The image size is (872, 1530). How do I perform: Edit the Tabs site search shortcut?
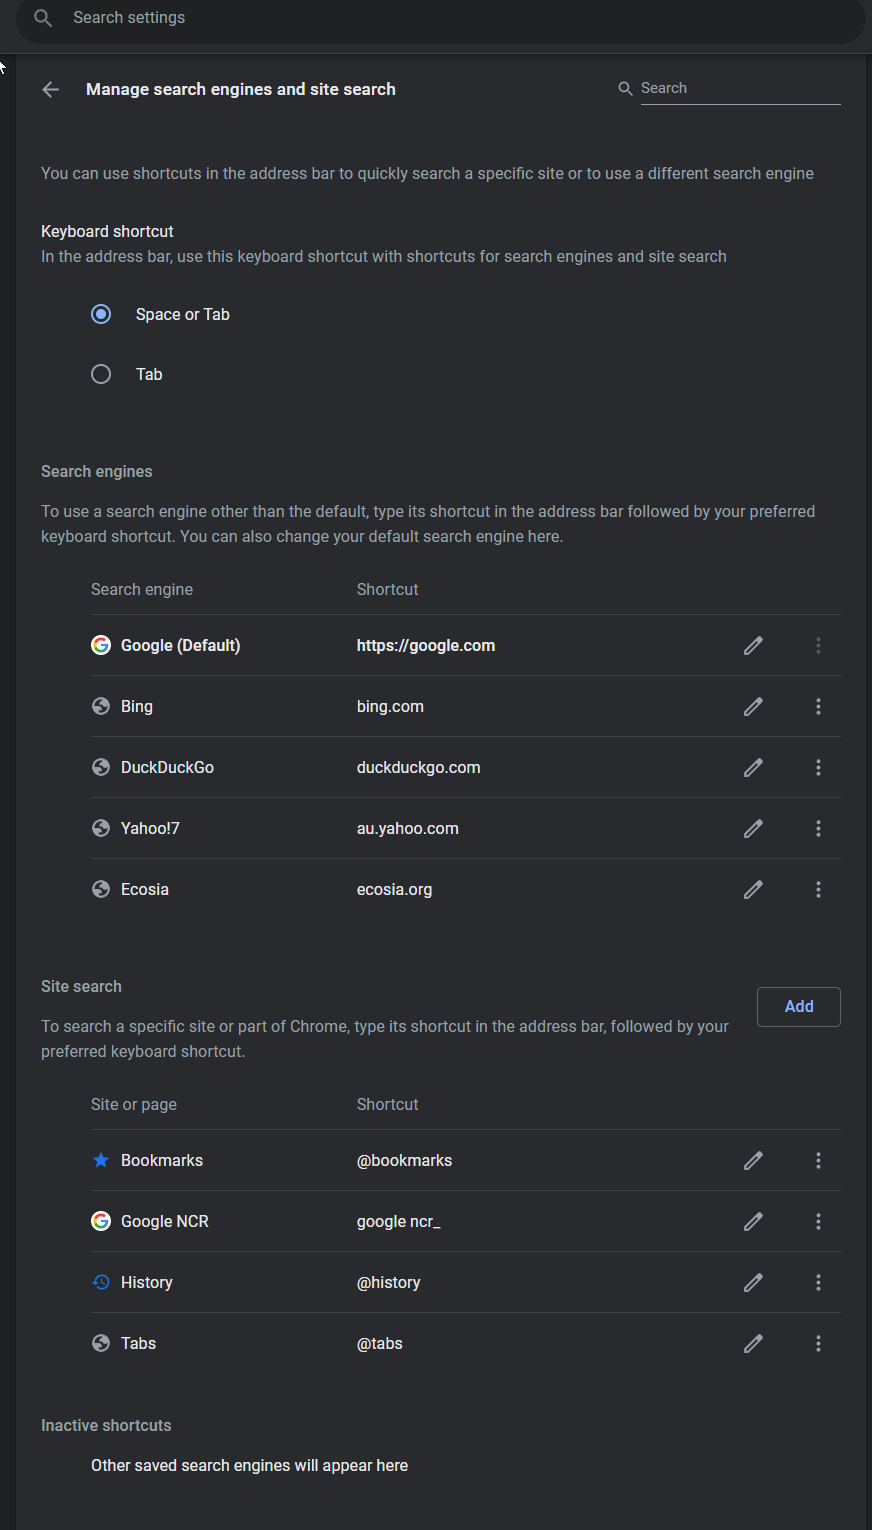point(753,1344)
